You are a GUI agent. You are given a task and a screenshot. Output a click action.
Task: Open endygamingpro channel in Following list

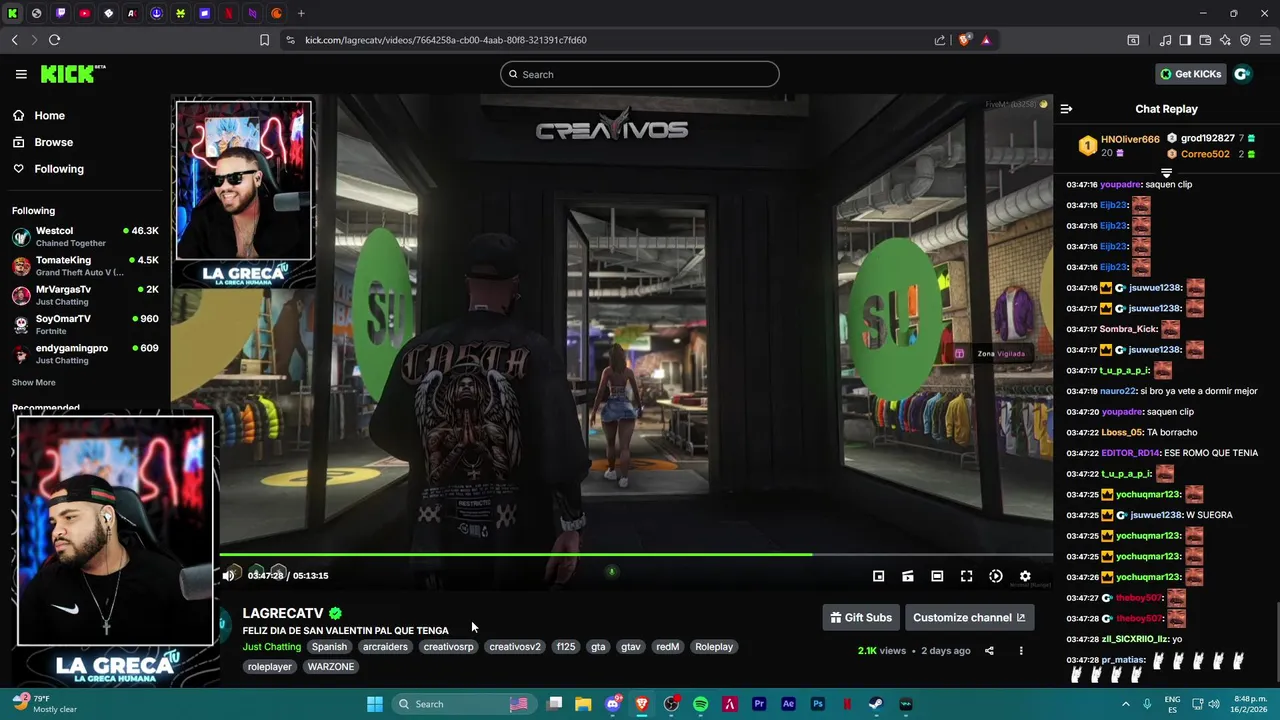[85, 353]
